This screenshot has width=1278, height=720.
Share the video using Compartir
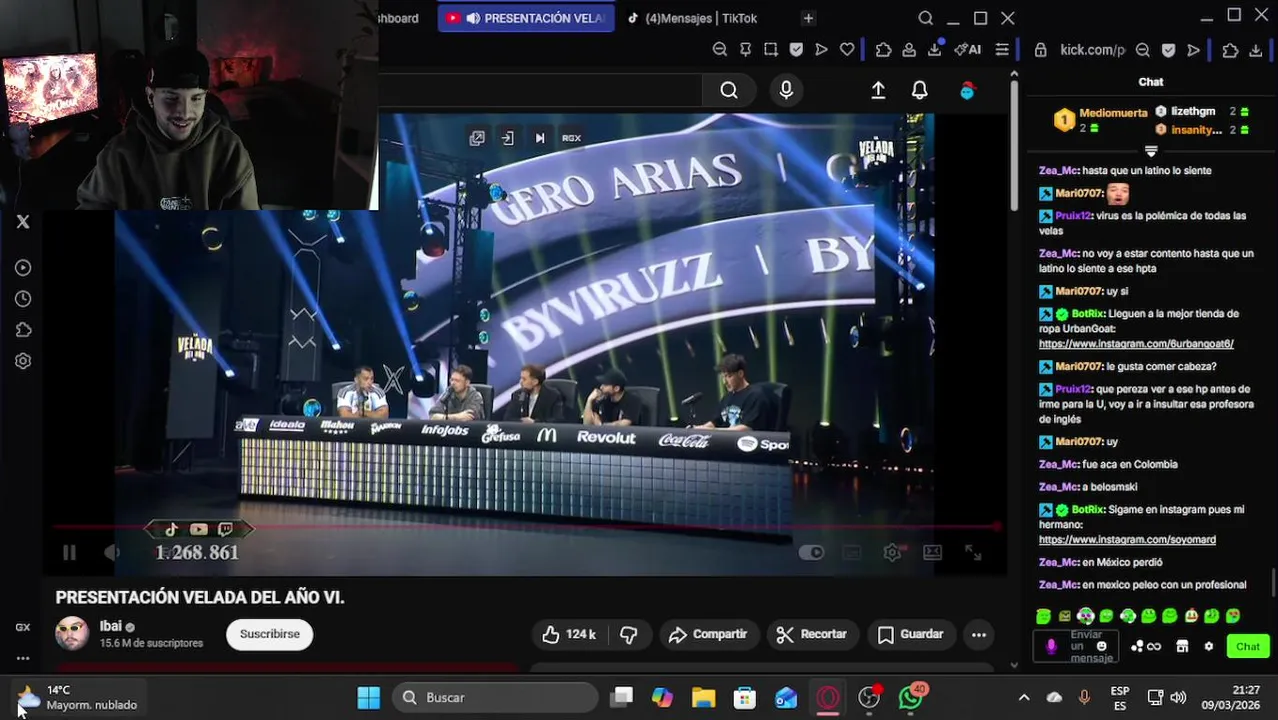click(707, 634)
